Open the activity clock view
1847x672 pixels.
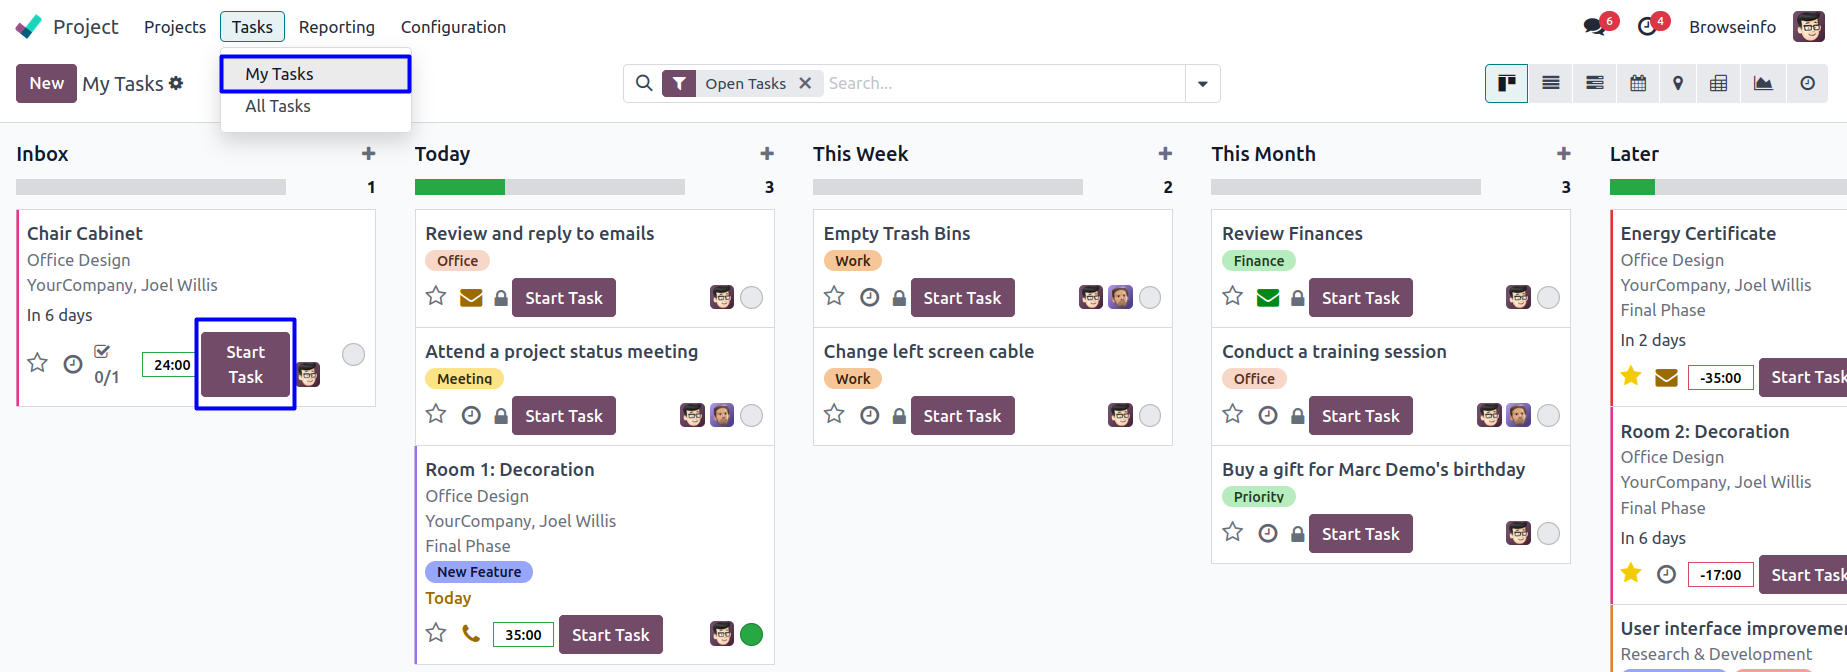[x=1807, y=83]
